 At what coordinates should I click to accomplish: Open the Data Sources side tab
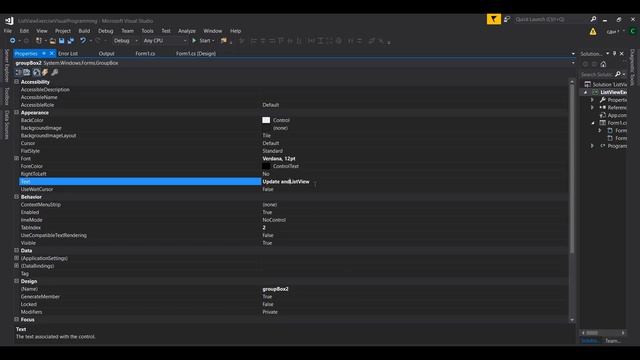pyautogui.click(x=7, y=124)
